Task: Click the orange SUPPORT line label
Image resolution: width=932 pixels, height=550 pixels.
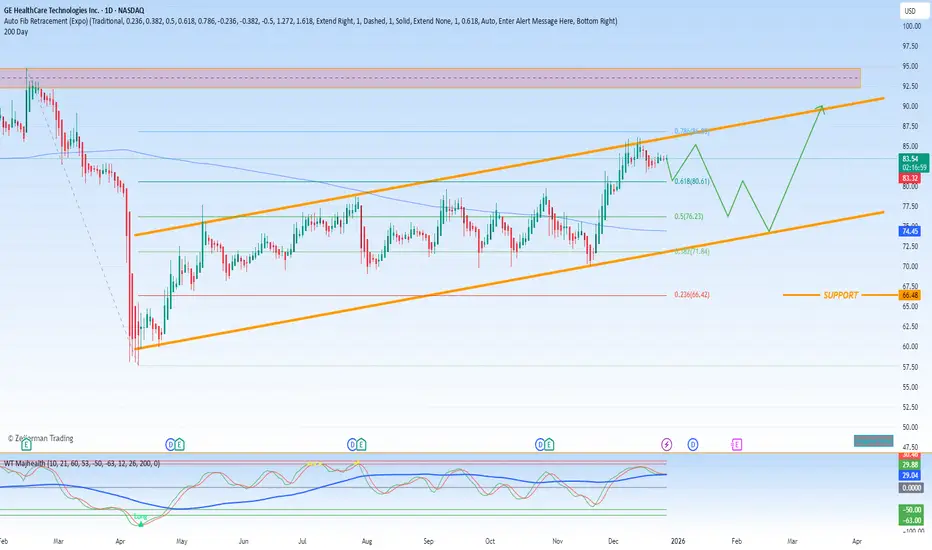Action: pos(840,295)
